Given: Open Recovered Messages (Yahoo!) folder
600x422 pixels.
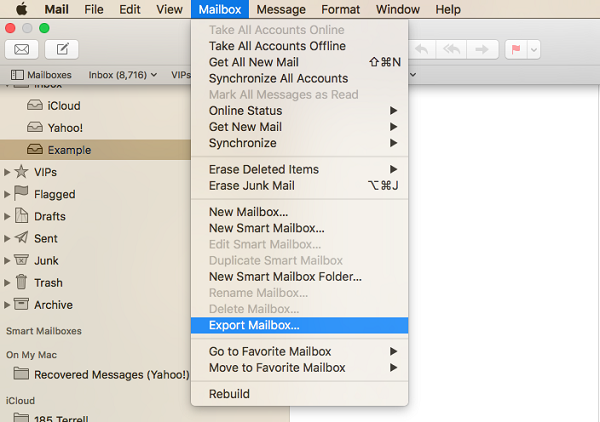Looking at the screenshot, I should [111, 375].
